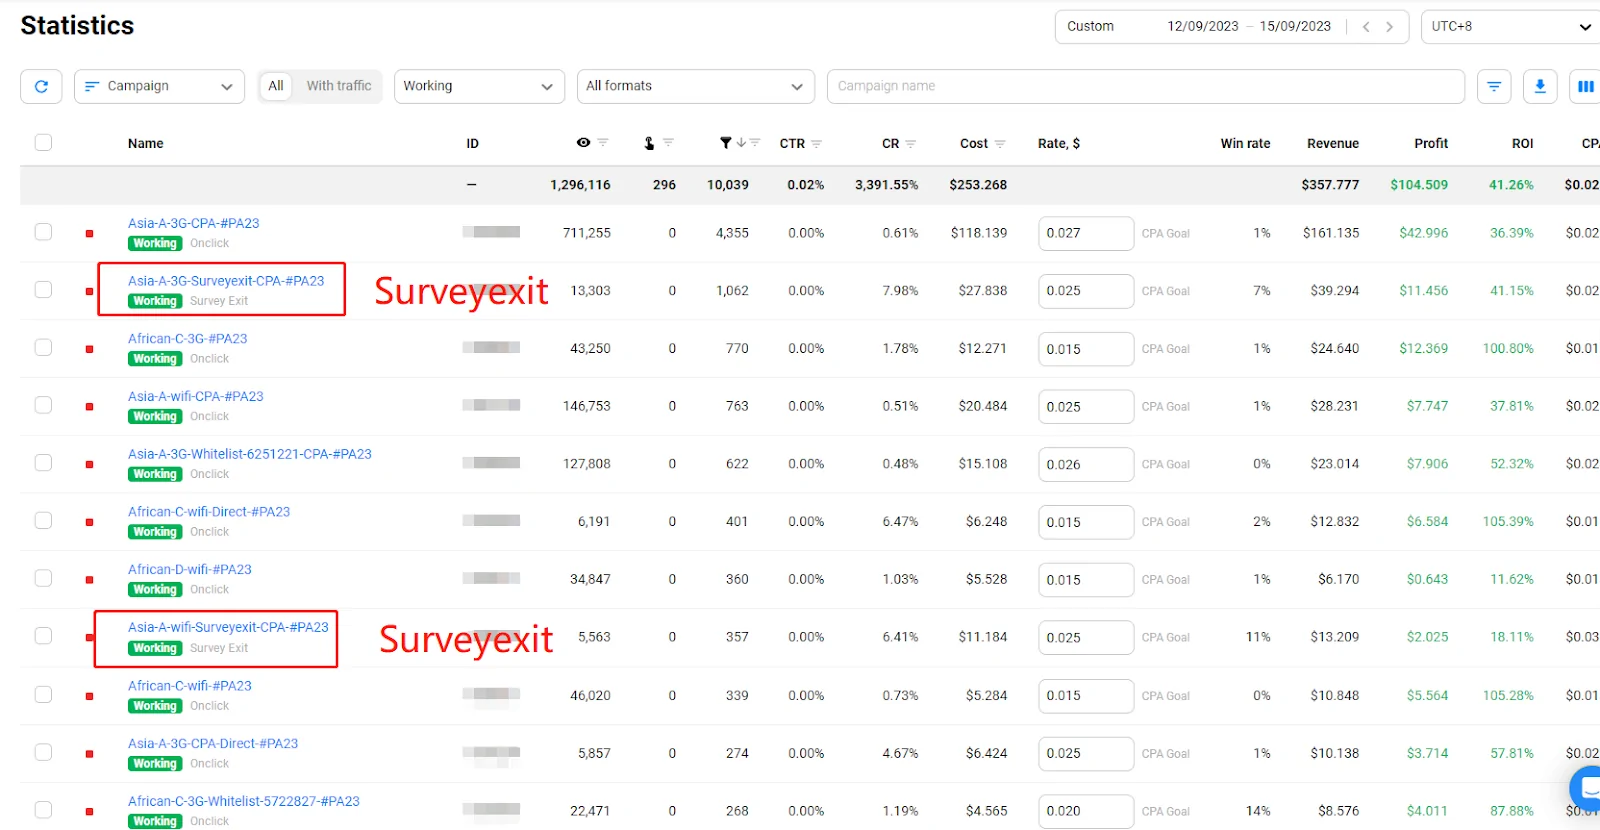Go to next date range arrow
This screenshot has width=1600, height=830.
(1389, 27)
